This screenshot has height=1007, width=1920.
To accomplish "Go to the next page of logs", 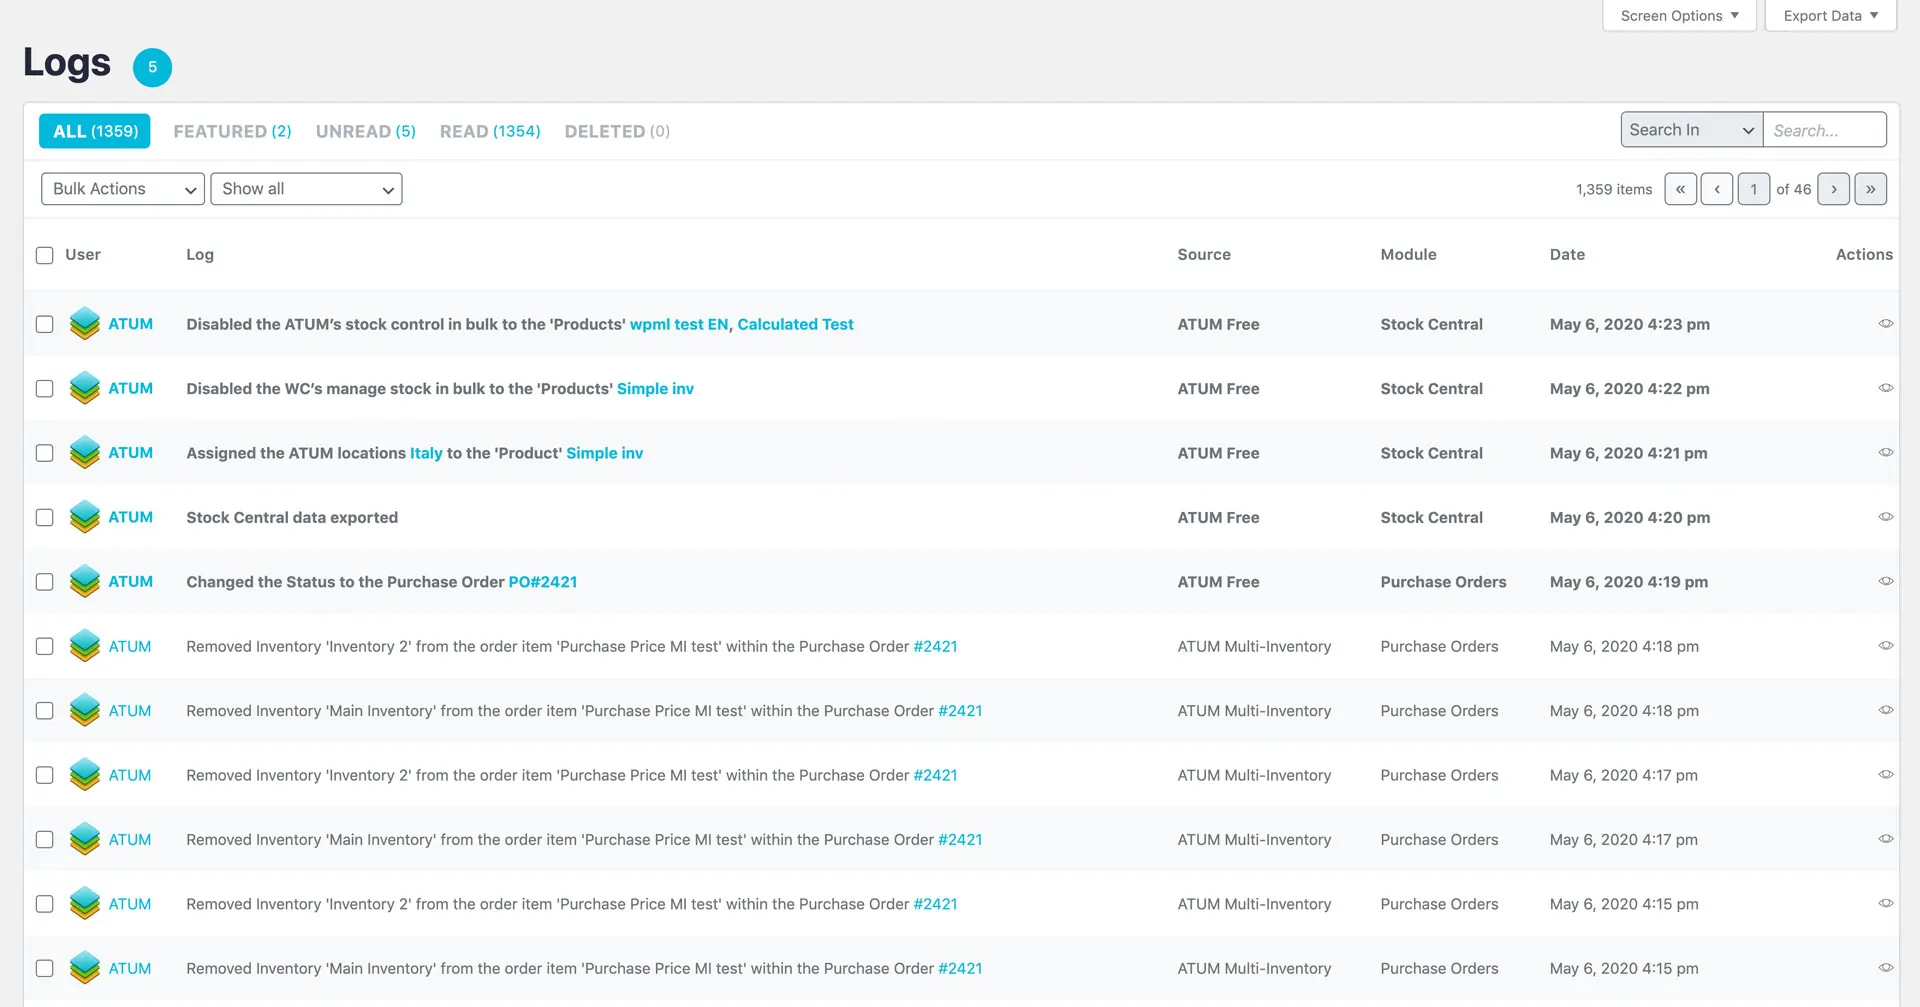I will pyautogui.click(x=1833, y=189).
